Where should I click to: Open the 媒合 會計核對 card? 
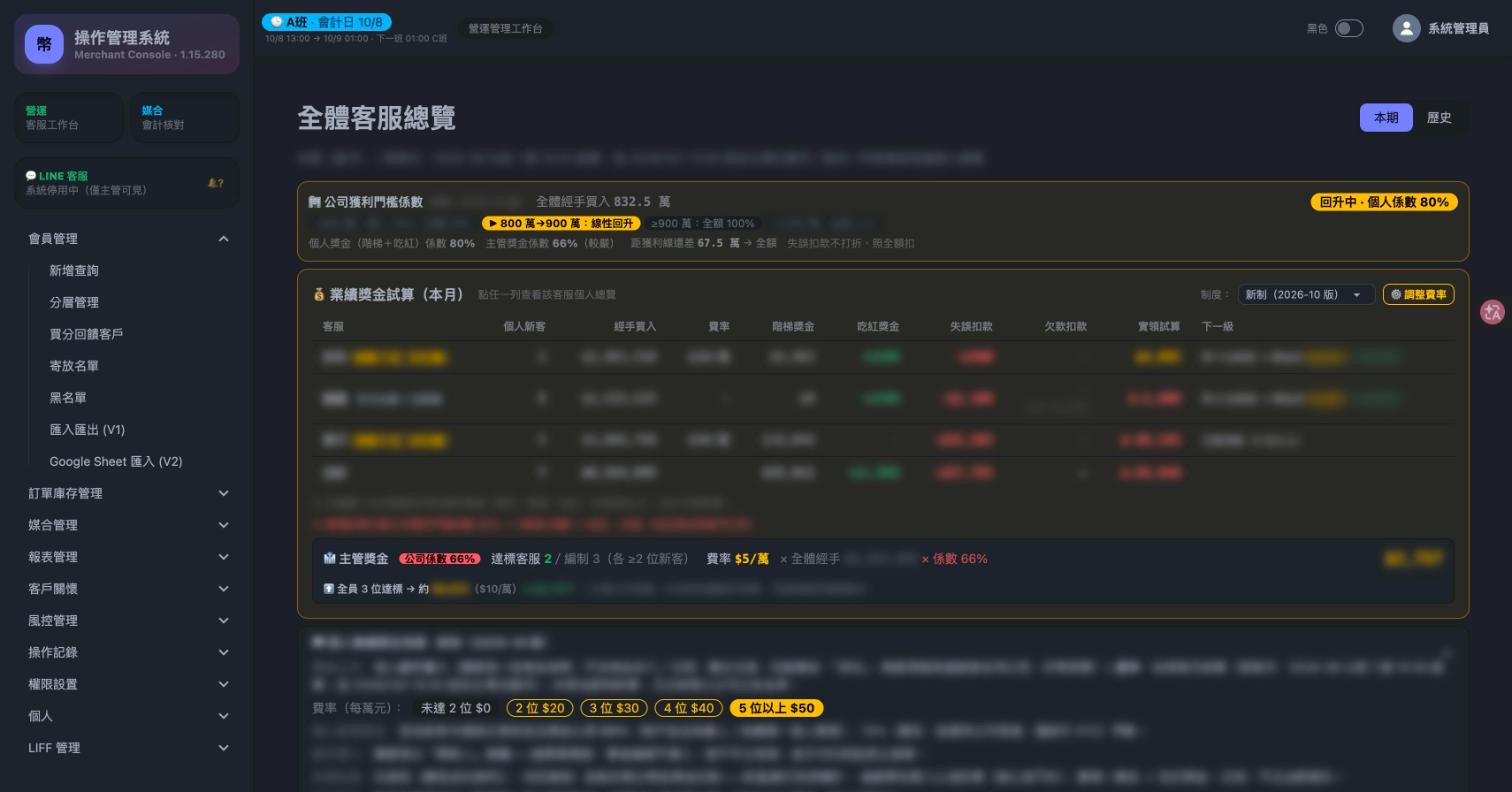[x=184, y=118]
